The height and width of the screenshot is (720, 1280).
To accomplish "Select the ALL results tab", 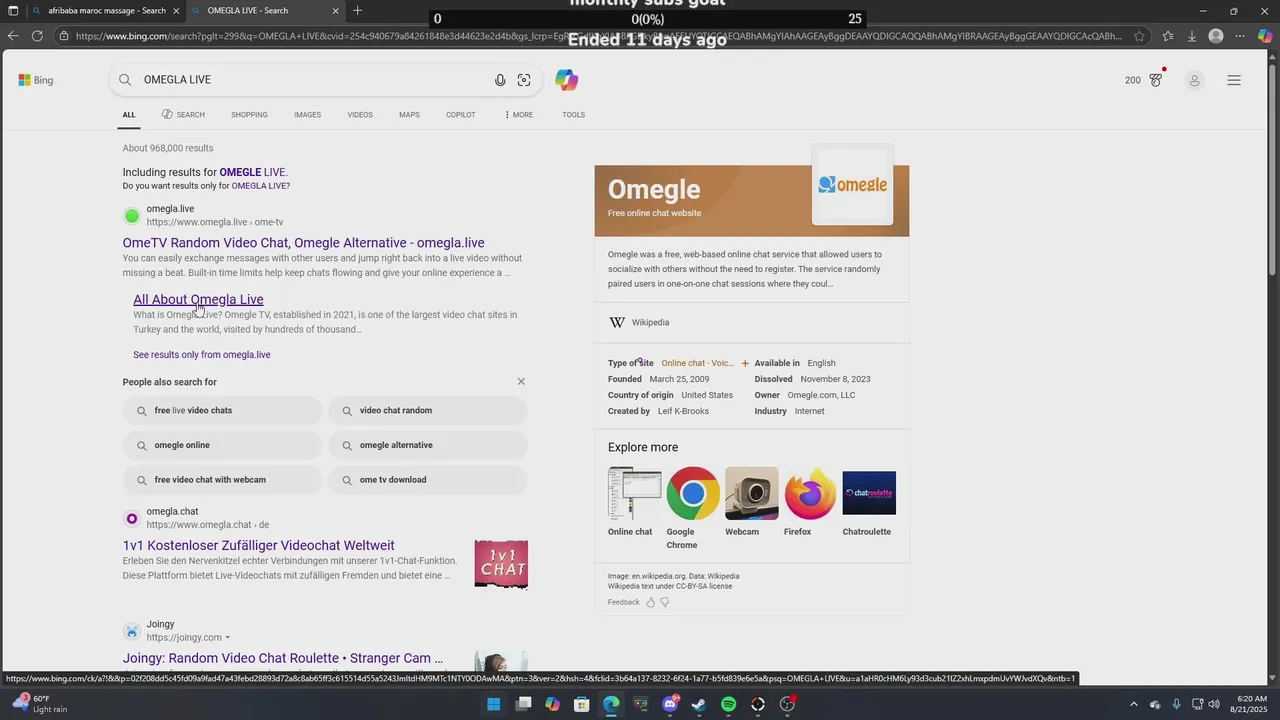I will pos(129,115).
